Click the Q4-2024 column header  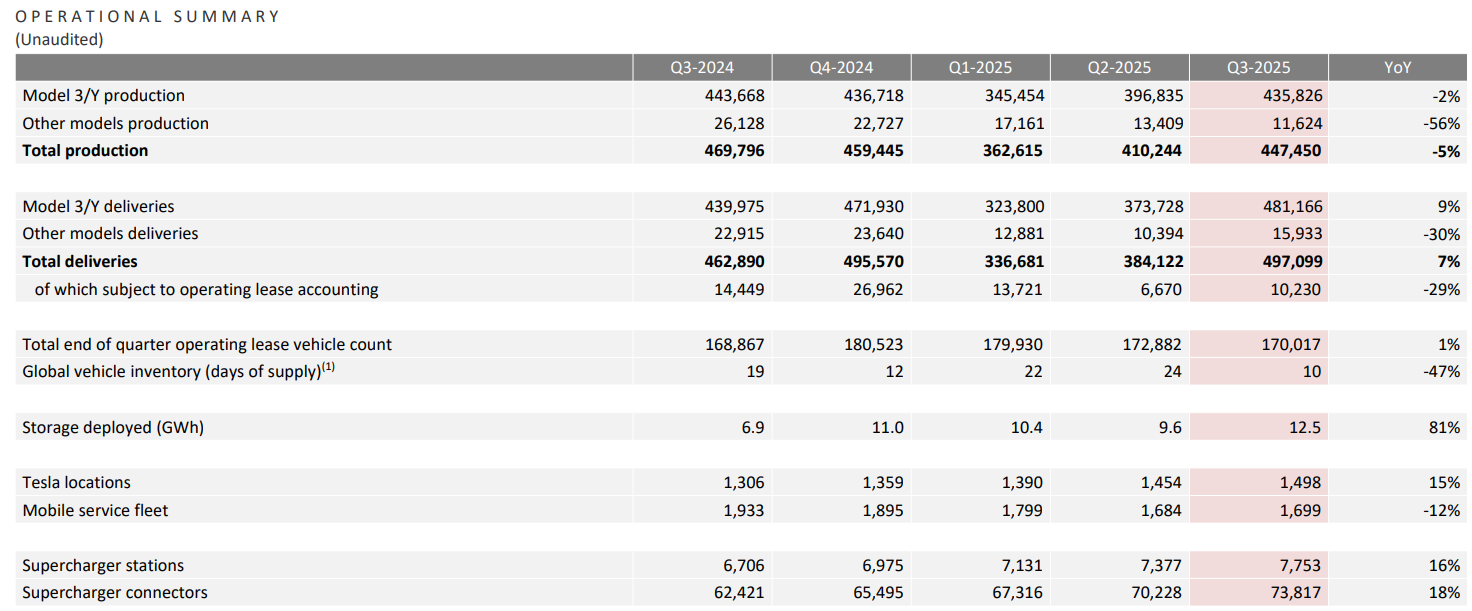(x=841, y=68)
